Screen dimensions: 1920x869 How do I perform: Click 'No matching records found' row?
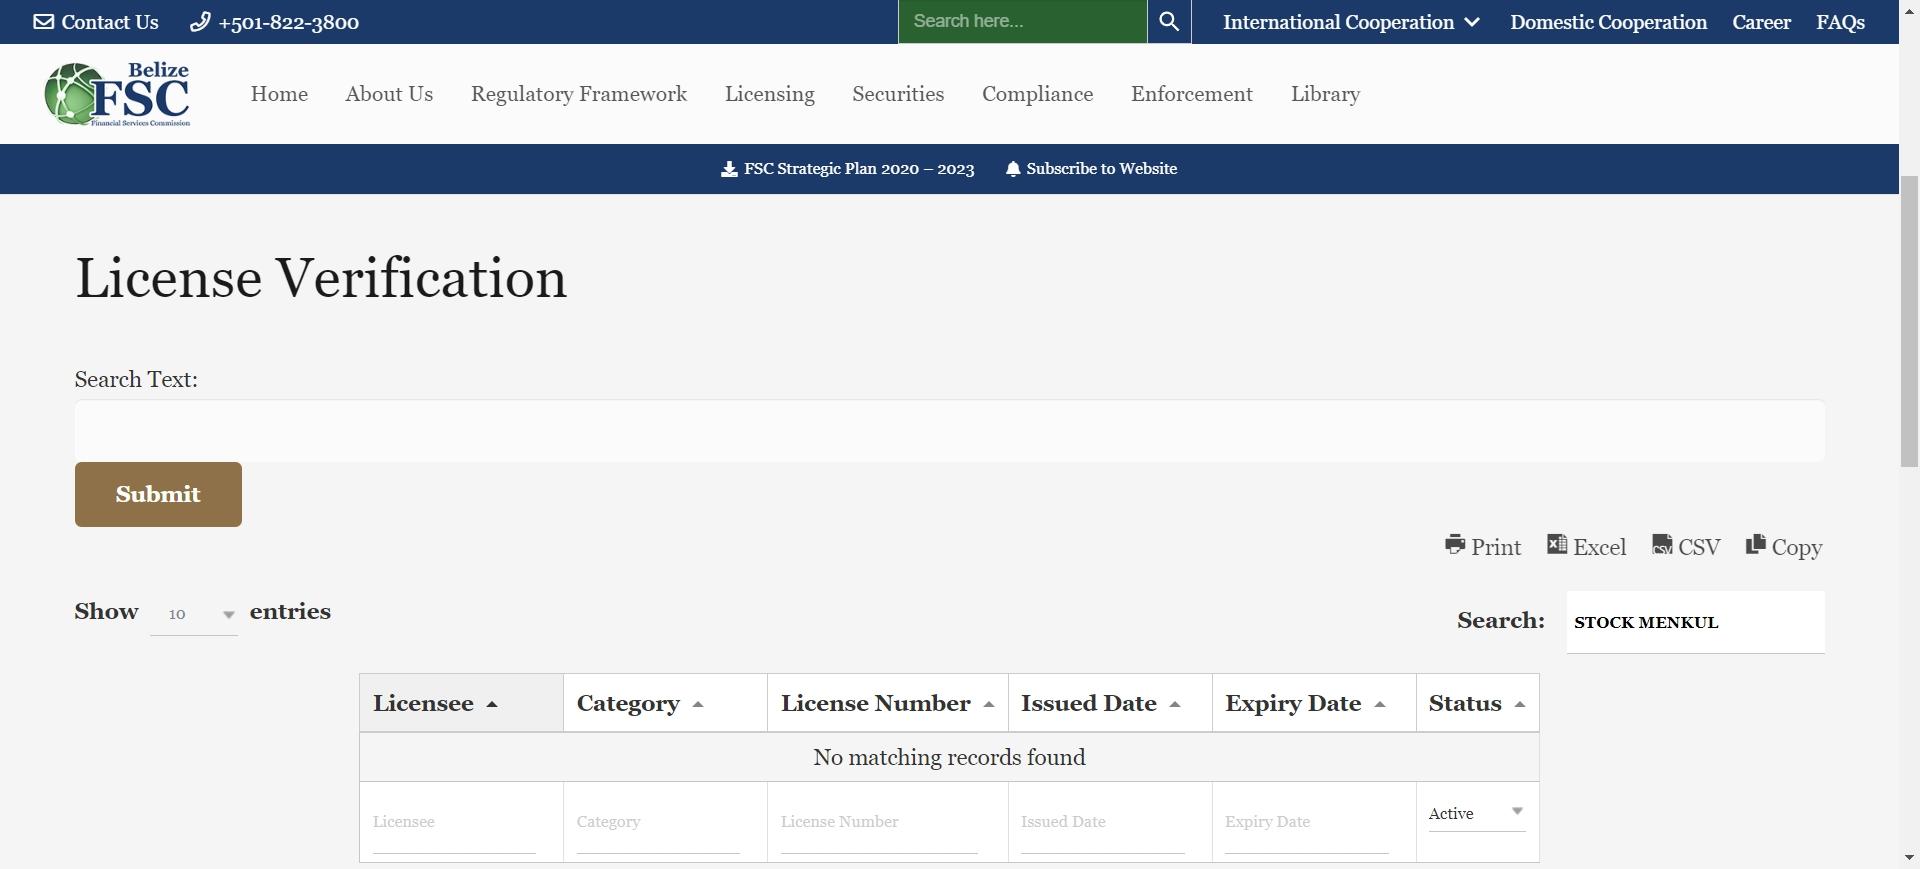949,757
